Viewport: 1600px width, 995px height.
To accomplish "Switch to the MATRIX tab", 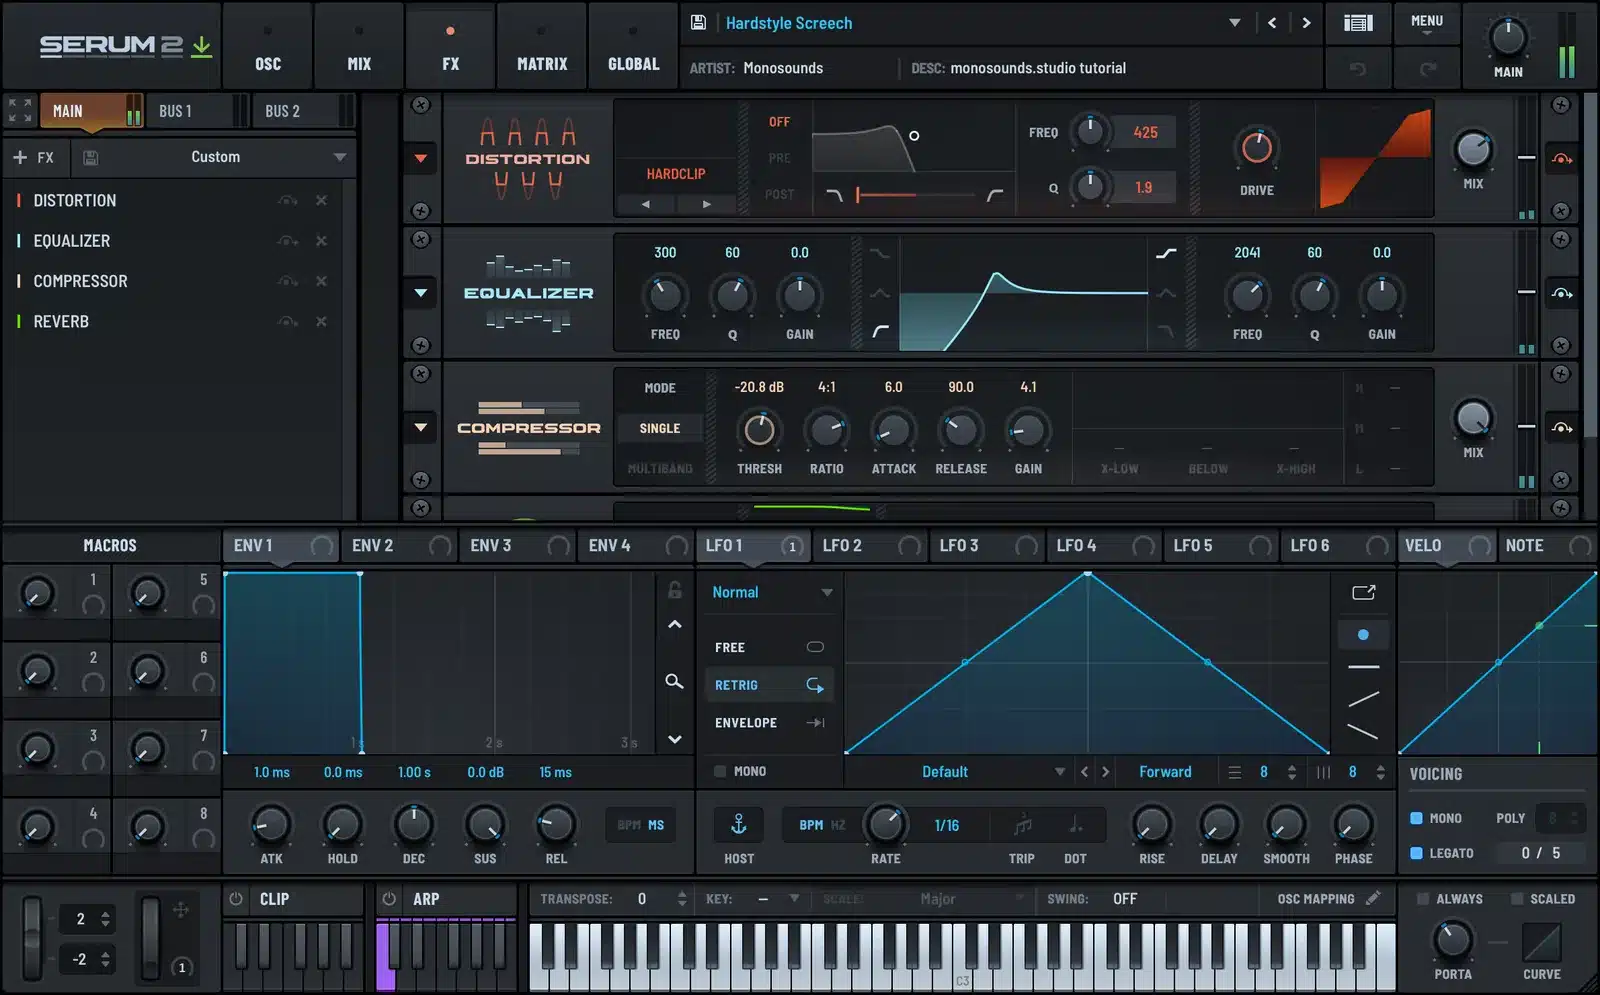I will 542,46.
